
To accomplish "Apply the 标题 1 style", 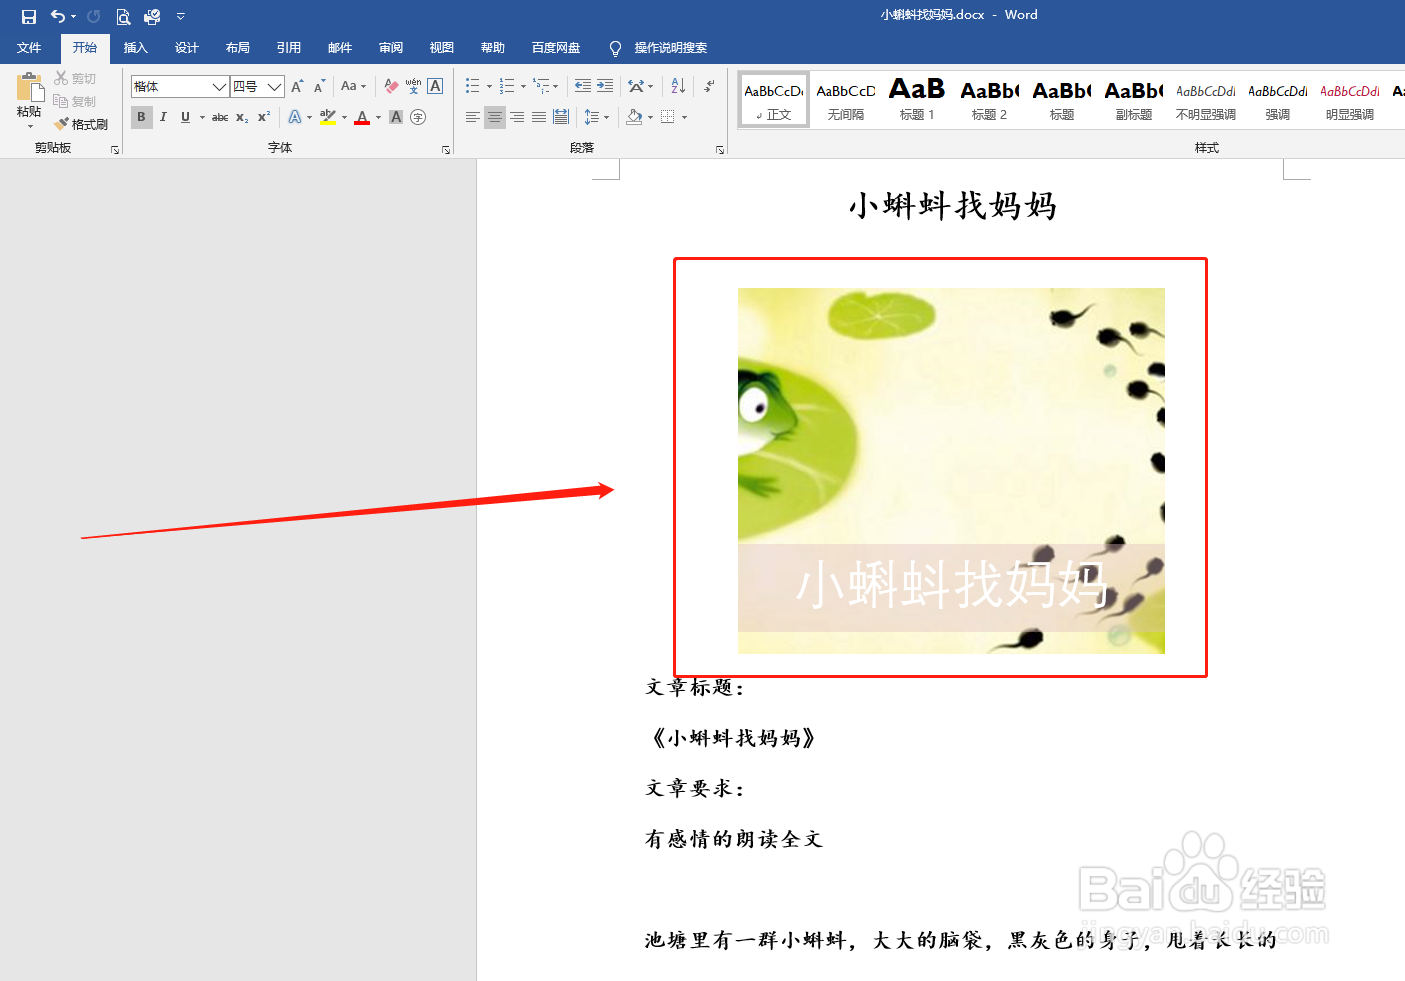I will [x=916, y=99].
